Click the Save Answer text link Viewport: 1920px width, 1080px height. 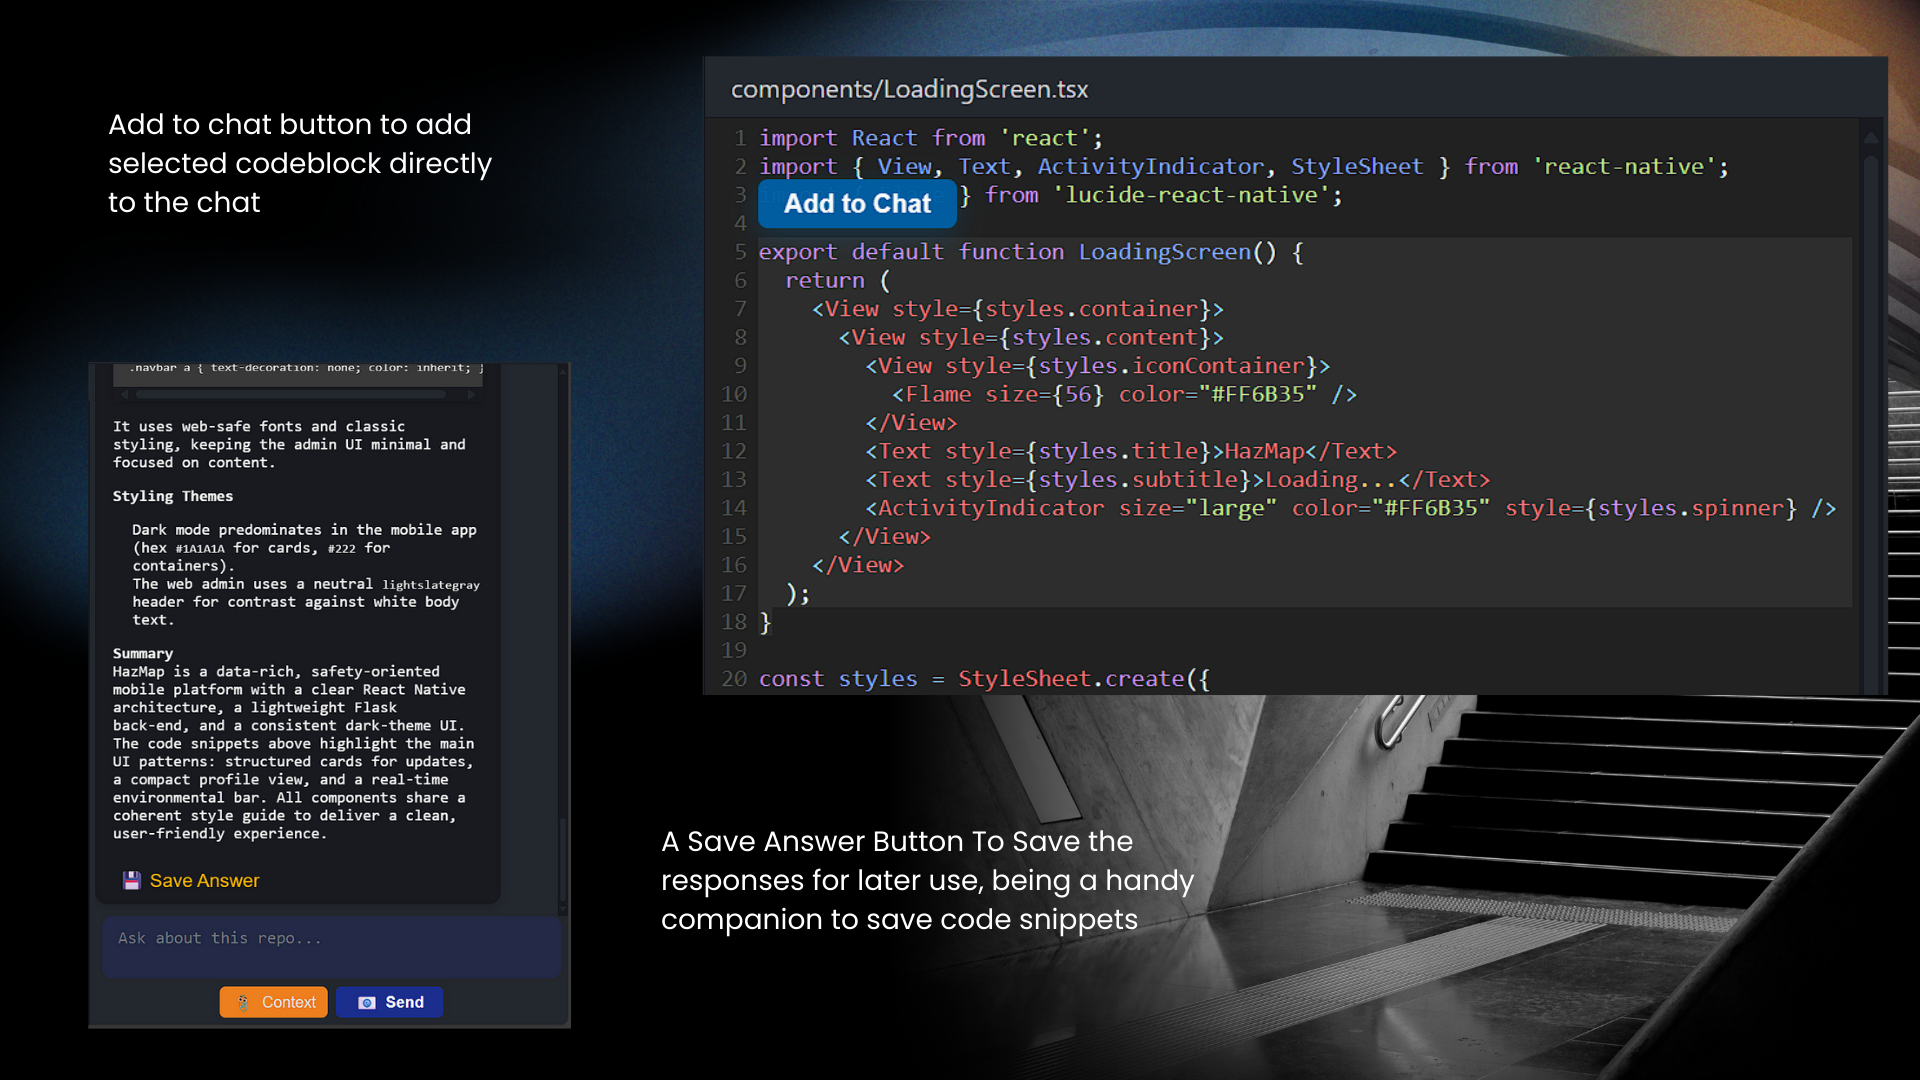coord(204,880)
